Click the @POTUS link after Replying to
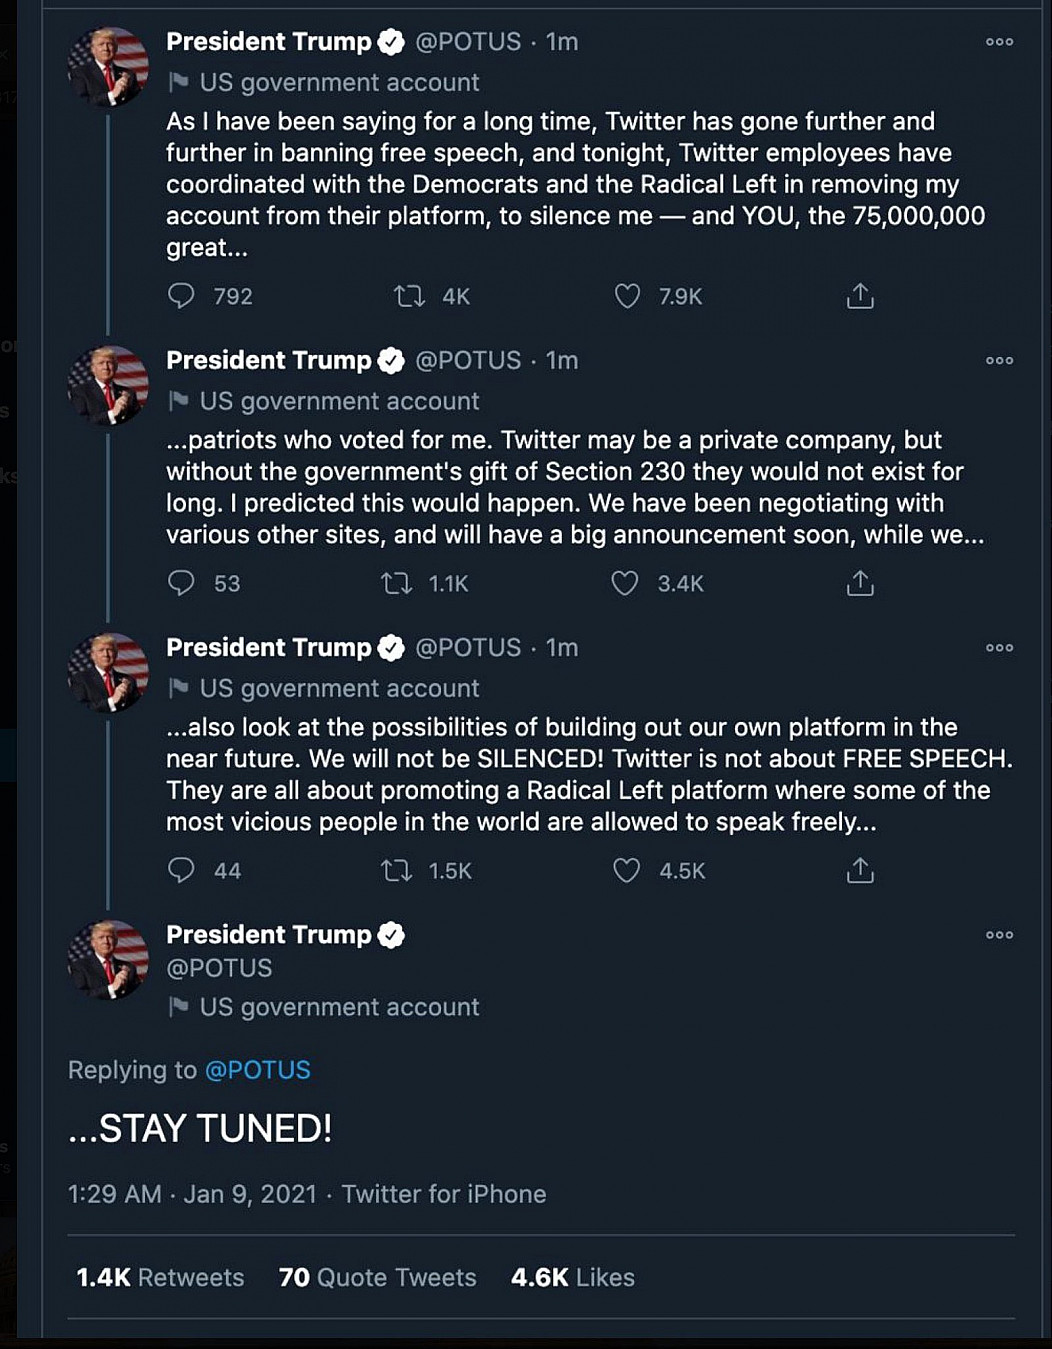The width and height of the screenshot is (1052, 1349). (x=257, y=1070)
